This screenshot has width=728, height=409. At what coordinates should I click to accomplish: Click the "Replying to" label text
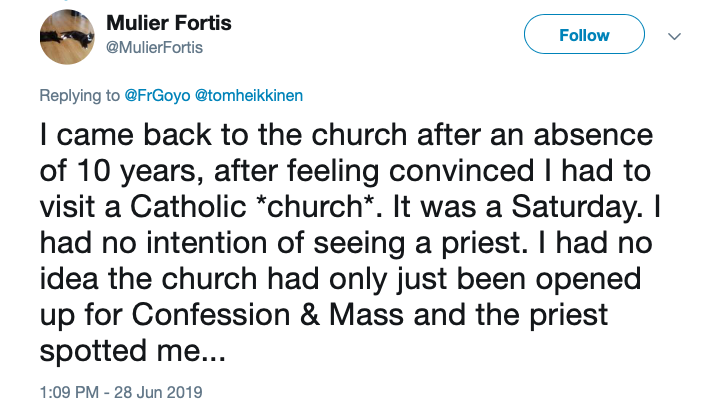click(79, 96)
